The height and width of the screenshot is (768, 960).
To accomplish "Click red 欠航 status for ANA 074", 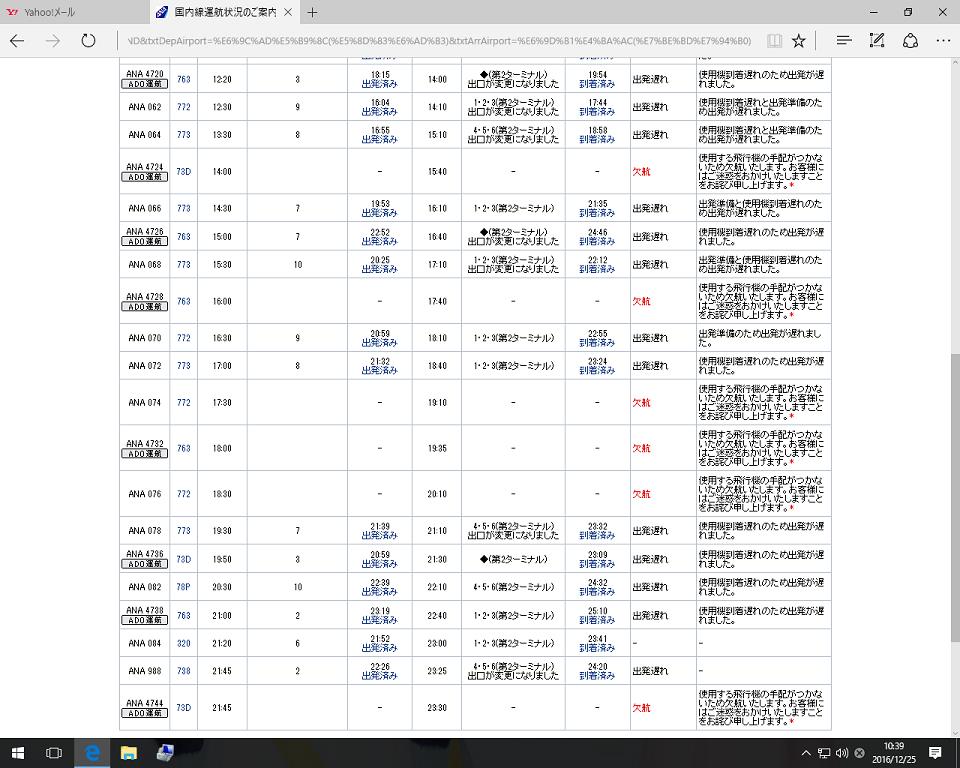I will pyautogui.click(x=641, y=402).
